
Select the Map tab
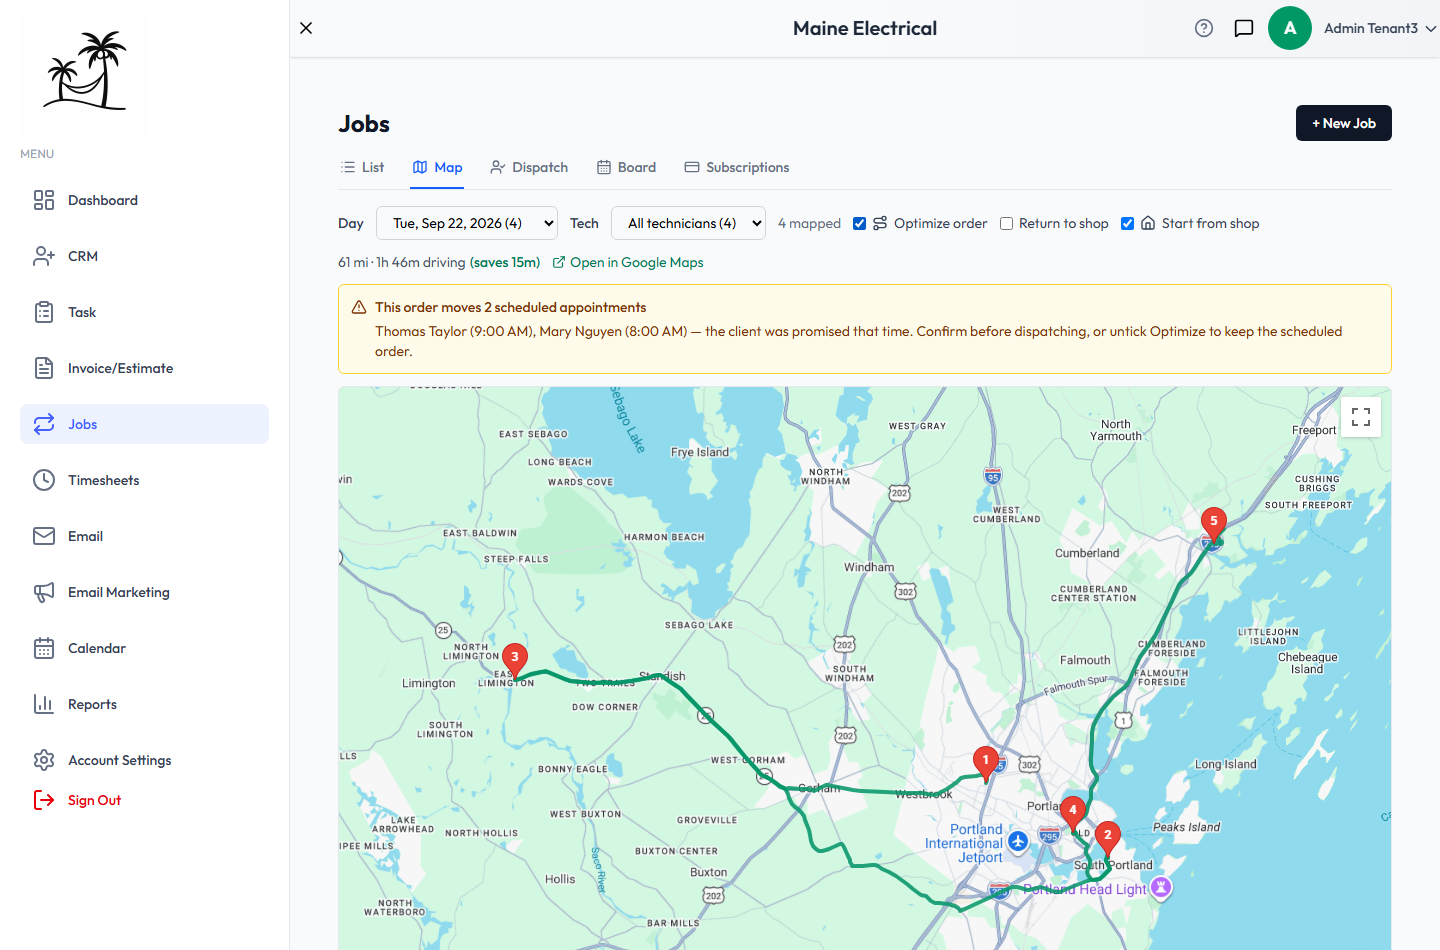438,167
